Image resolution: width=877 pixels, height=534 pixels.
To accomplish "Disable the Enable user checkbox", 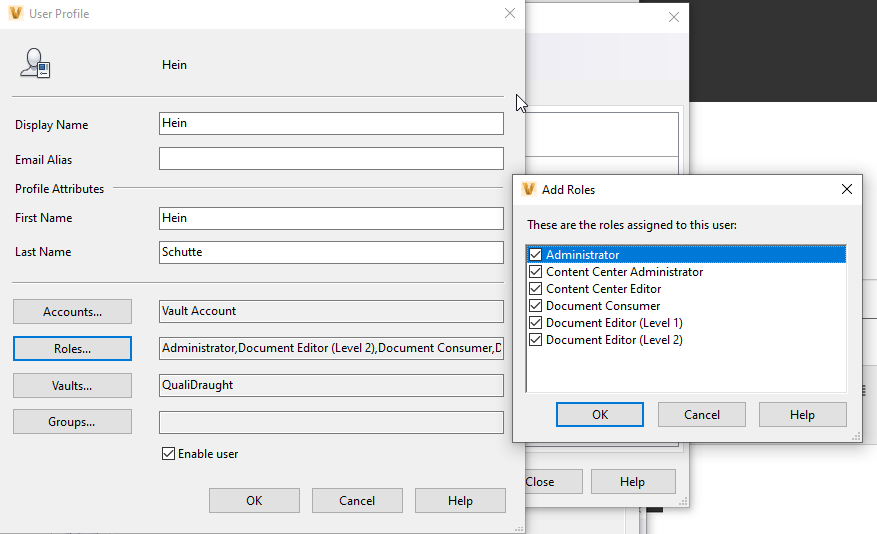I will [168, 454].
